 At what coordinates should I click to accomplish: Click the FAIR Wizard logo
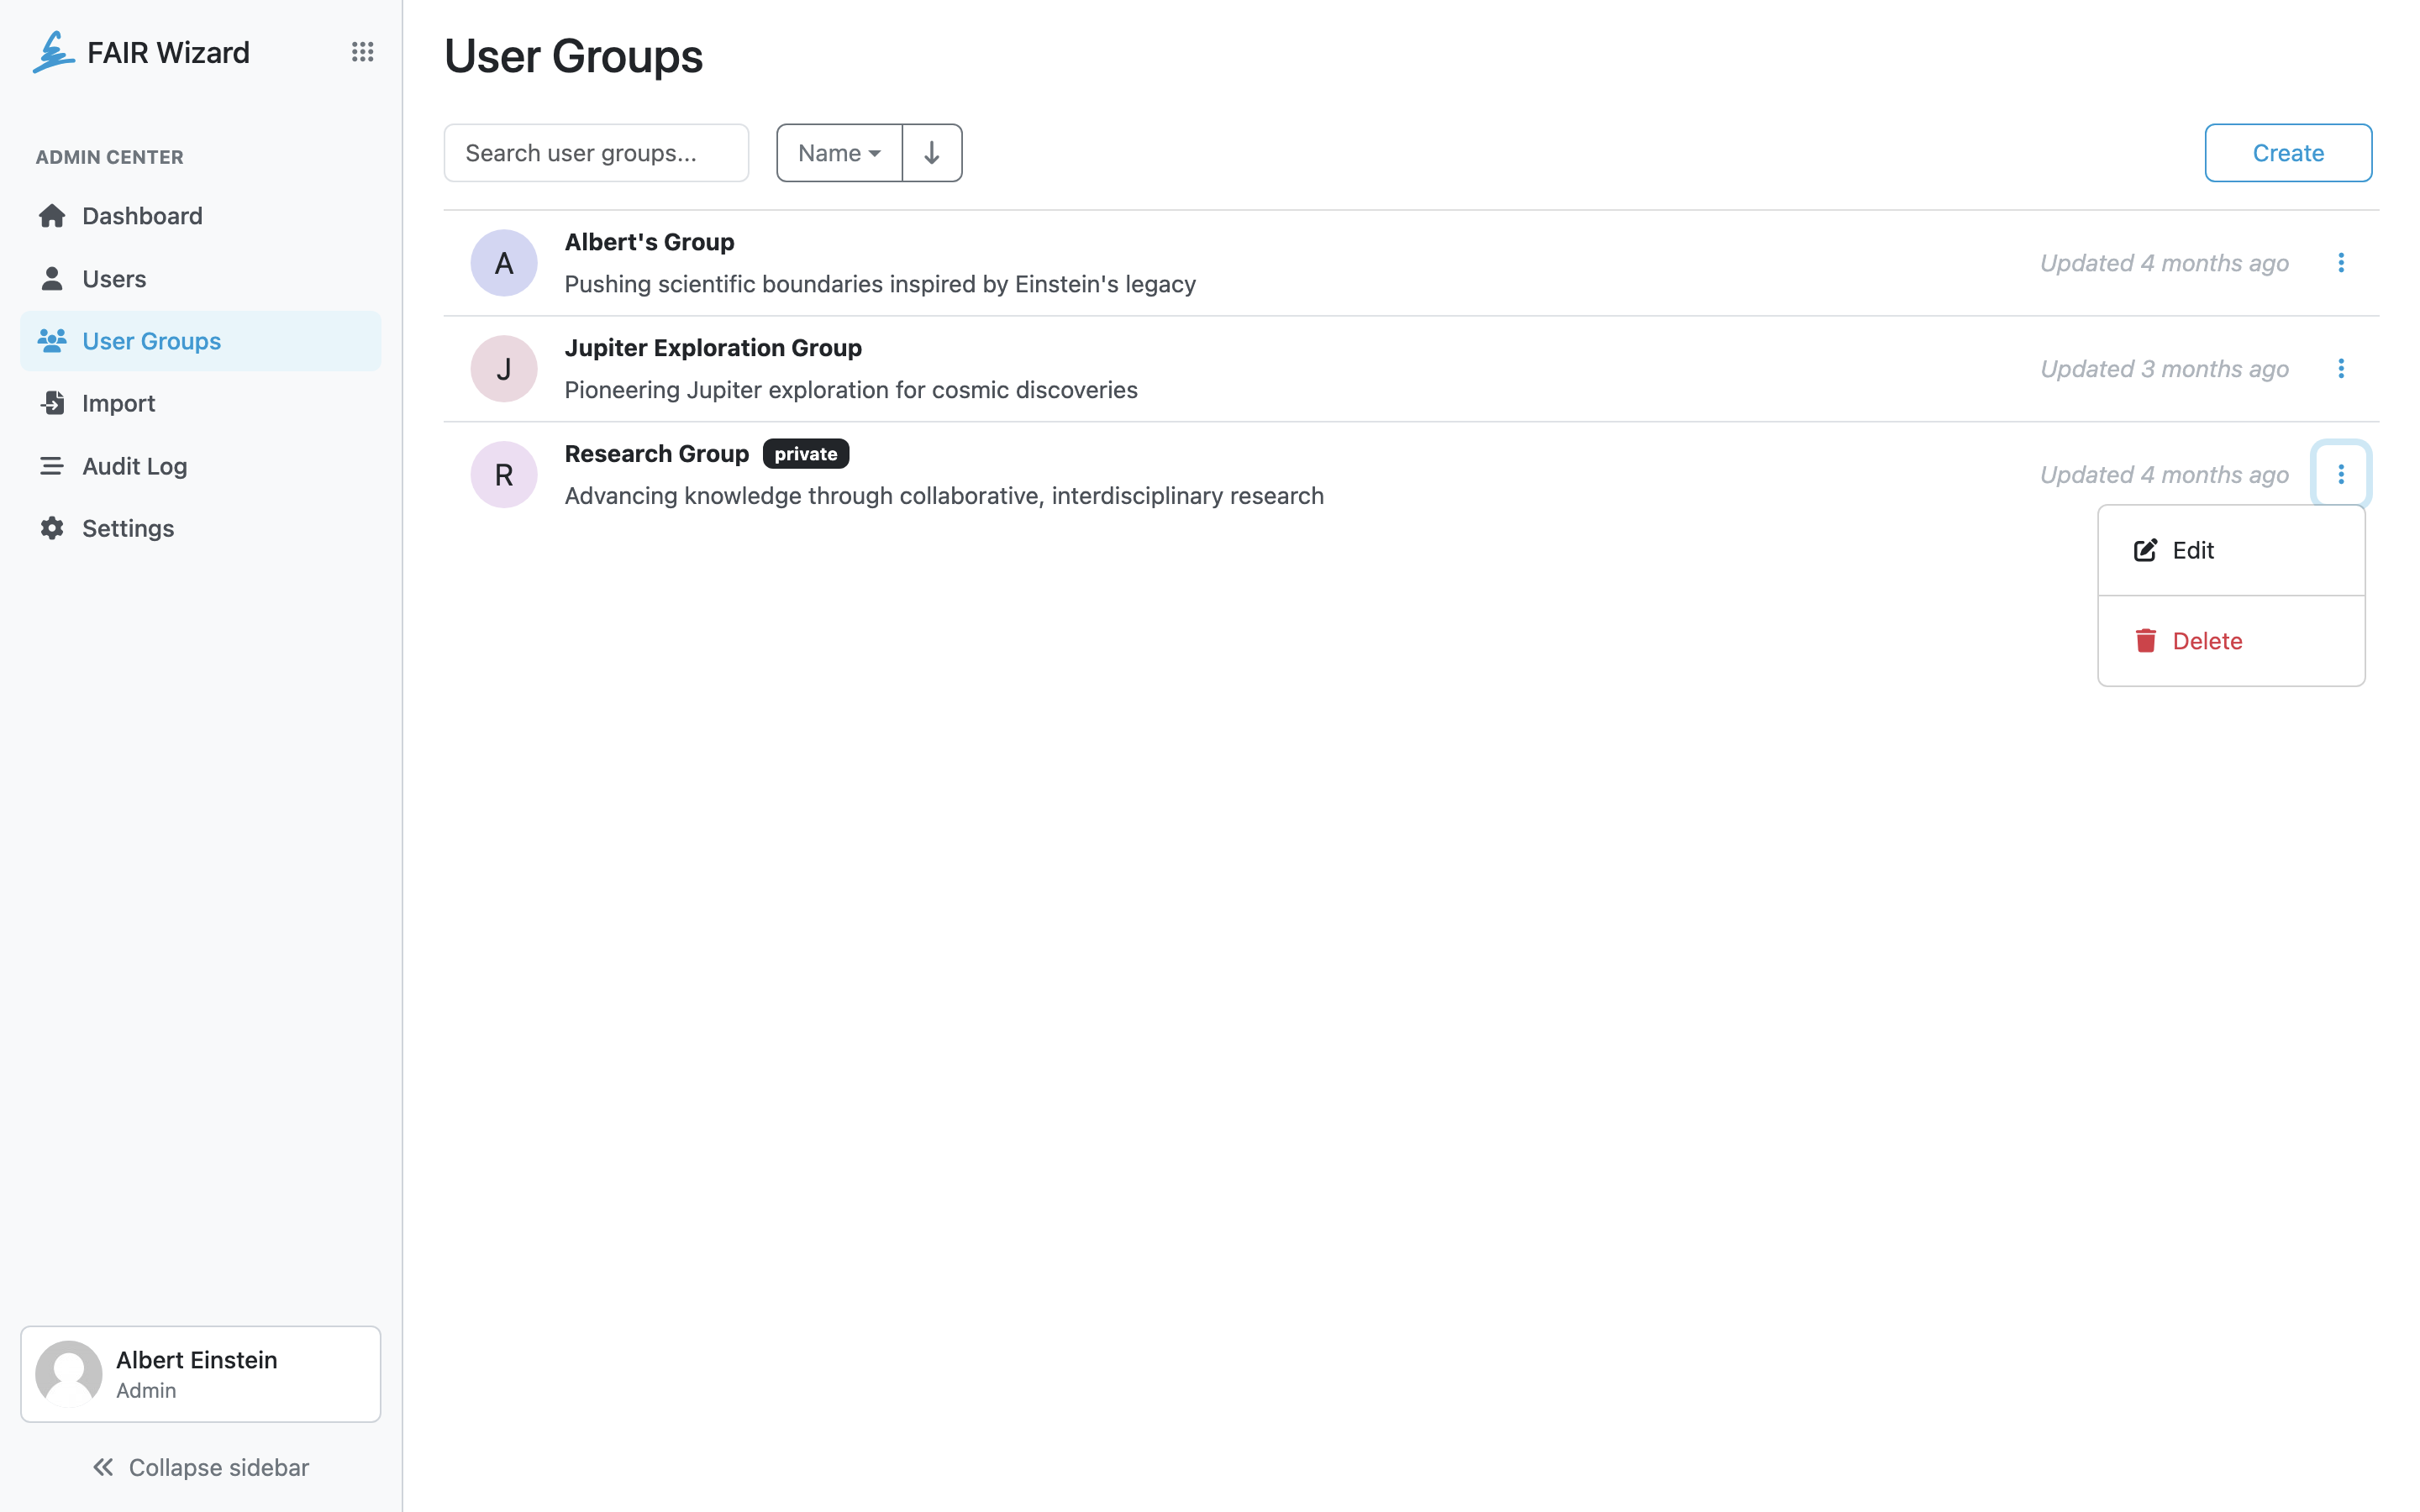point(141,52)
